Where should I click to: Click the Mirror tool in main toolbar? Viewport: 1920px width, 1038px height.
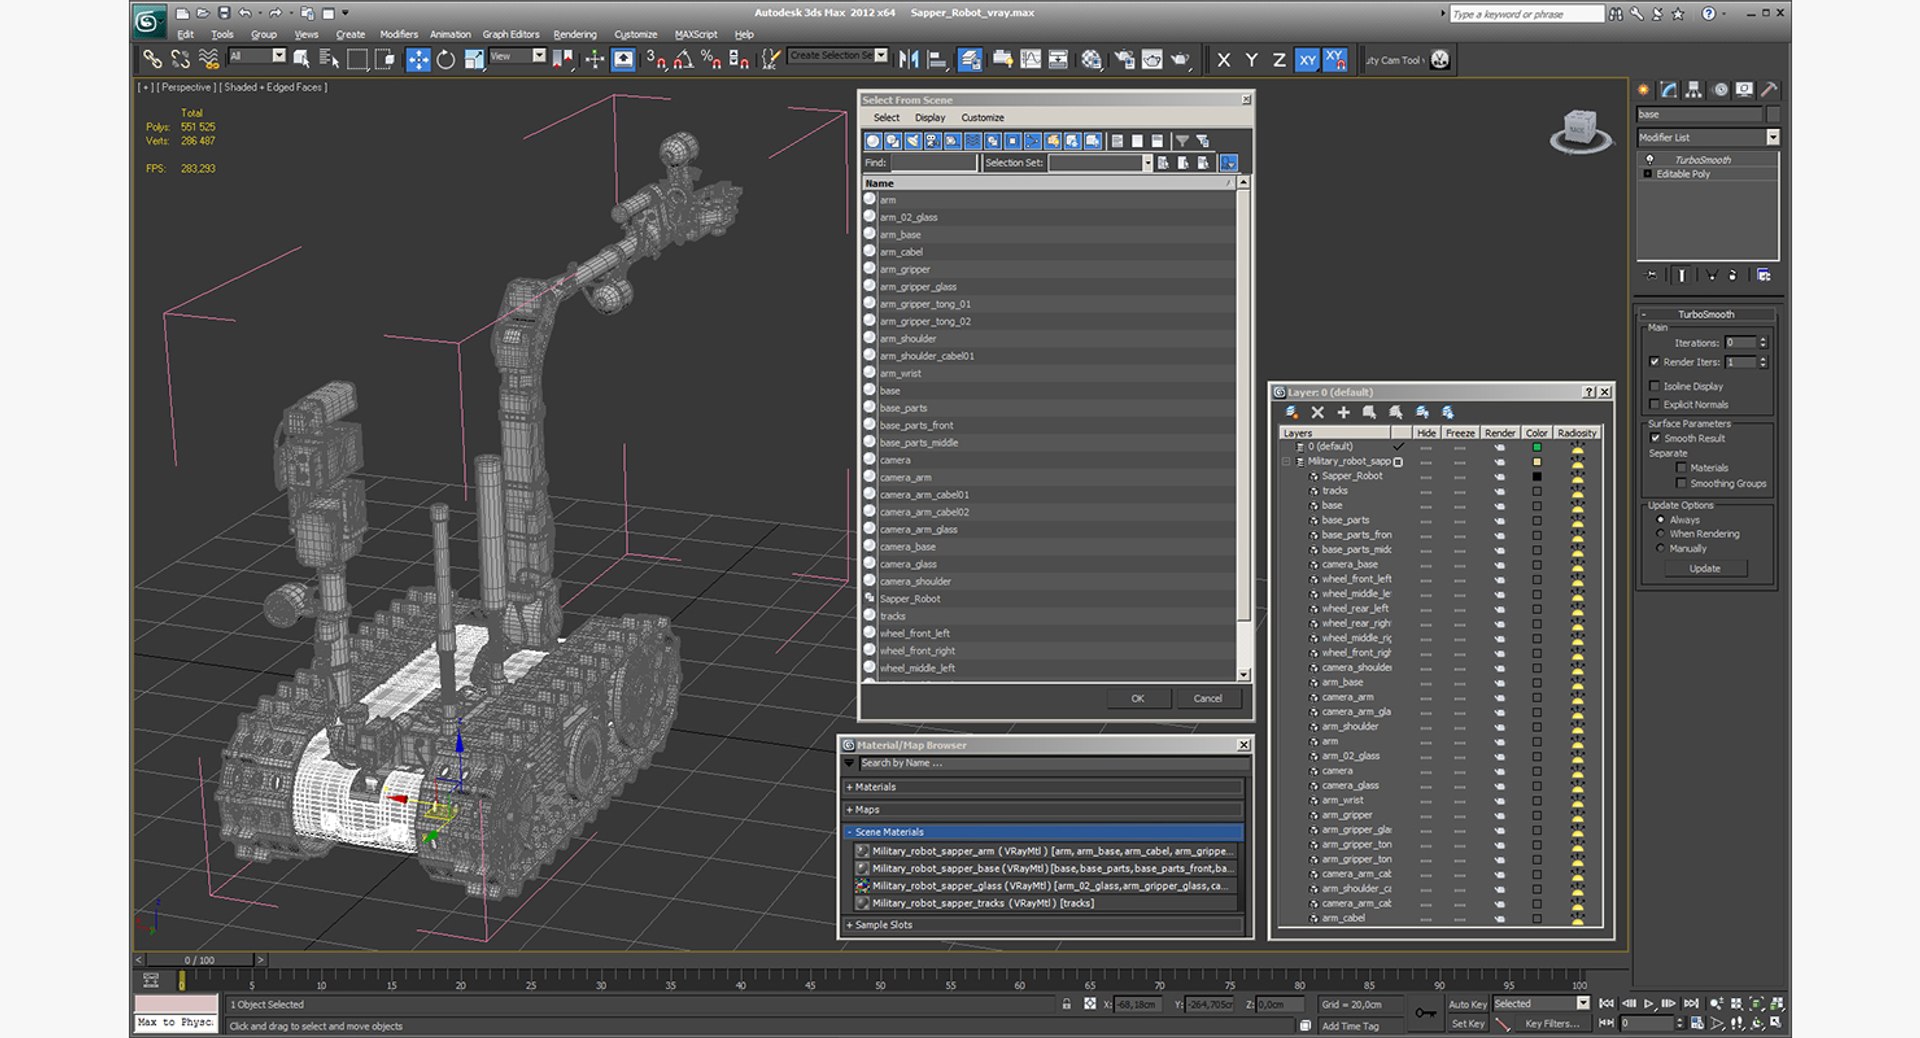[x=908, y=60]
